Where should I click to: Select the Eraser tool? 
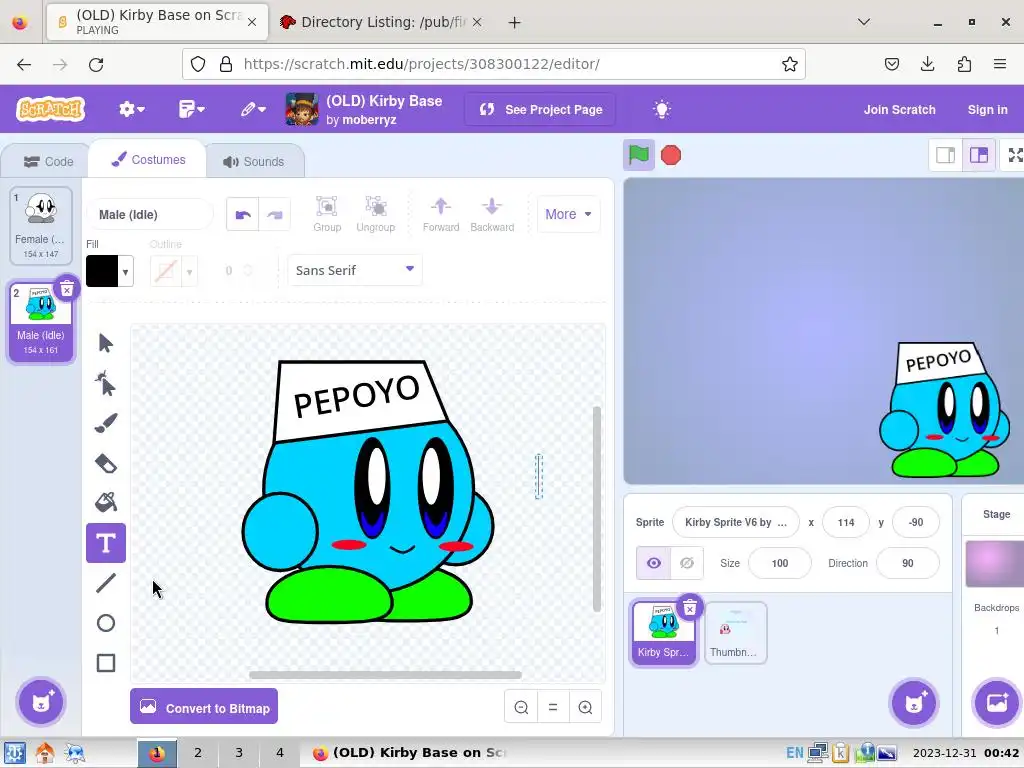pos(106,463)
